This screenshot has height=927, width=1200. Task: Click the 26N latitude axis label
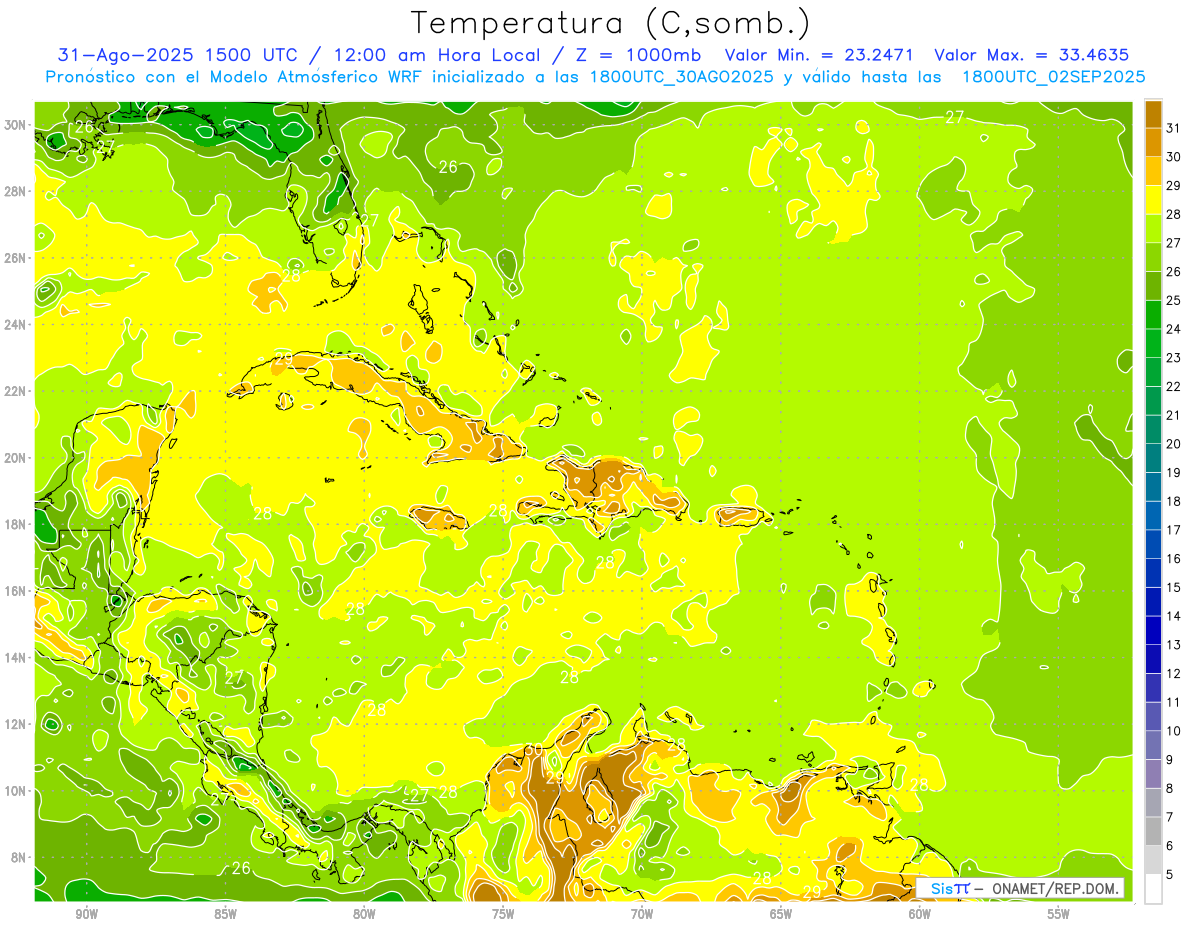coord(14,258)
